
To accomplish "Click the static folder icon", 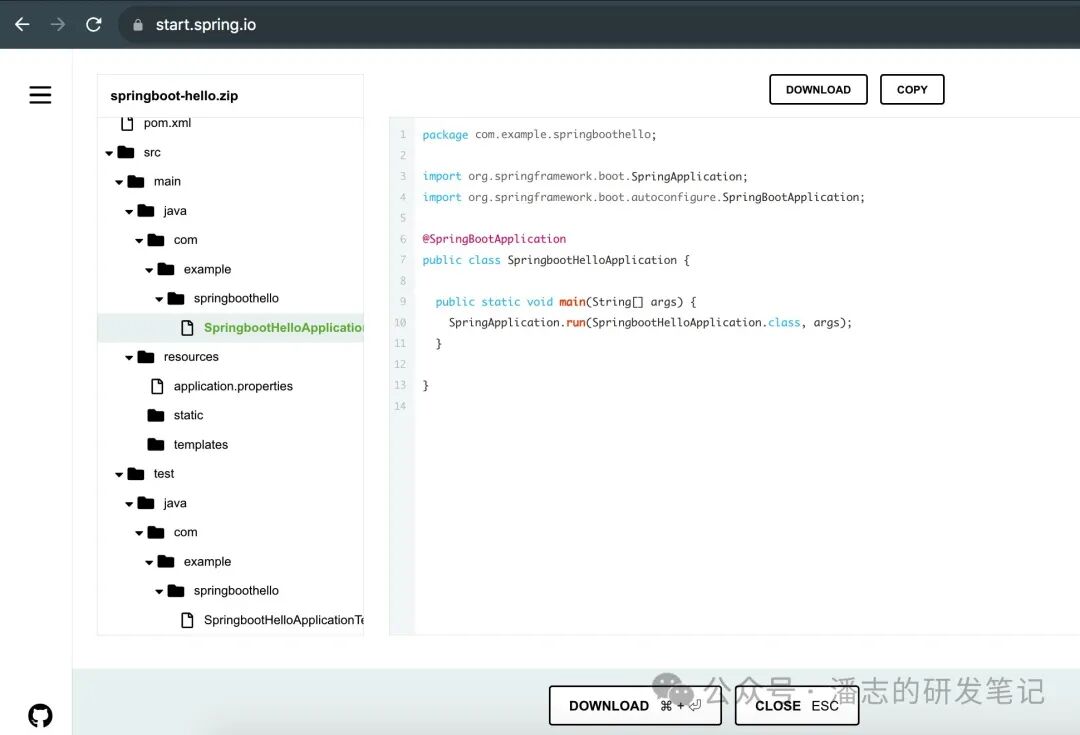I will click(x=156, y=415).
